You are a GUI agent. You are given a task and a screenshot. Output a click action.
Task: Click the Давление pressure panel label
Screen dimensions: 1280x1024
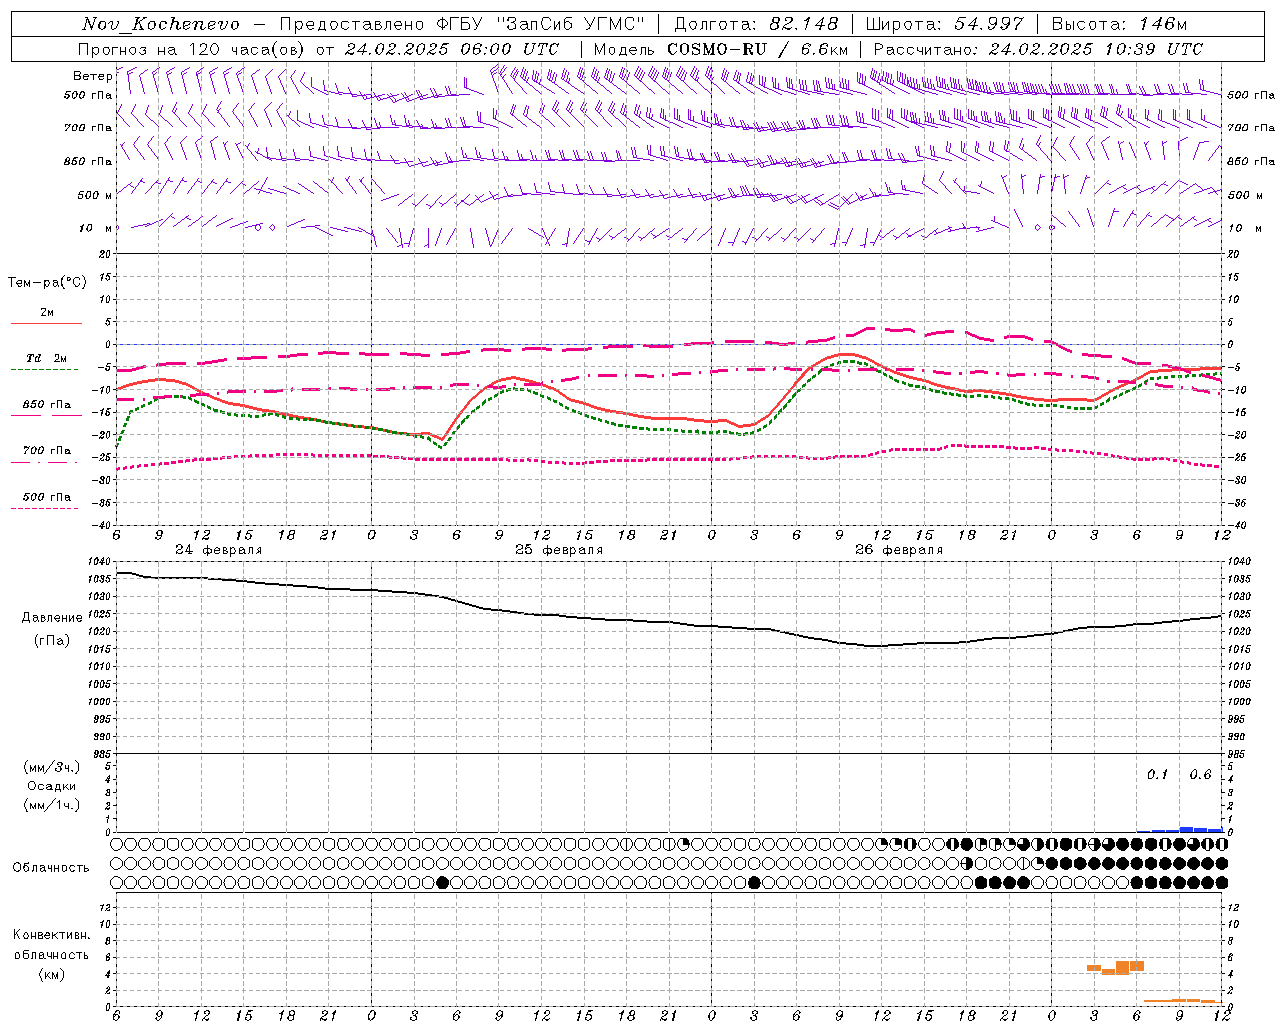pos(52,618)
